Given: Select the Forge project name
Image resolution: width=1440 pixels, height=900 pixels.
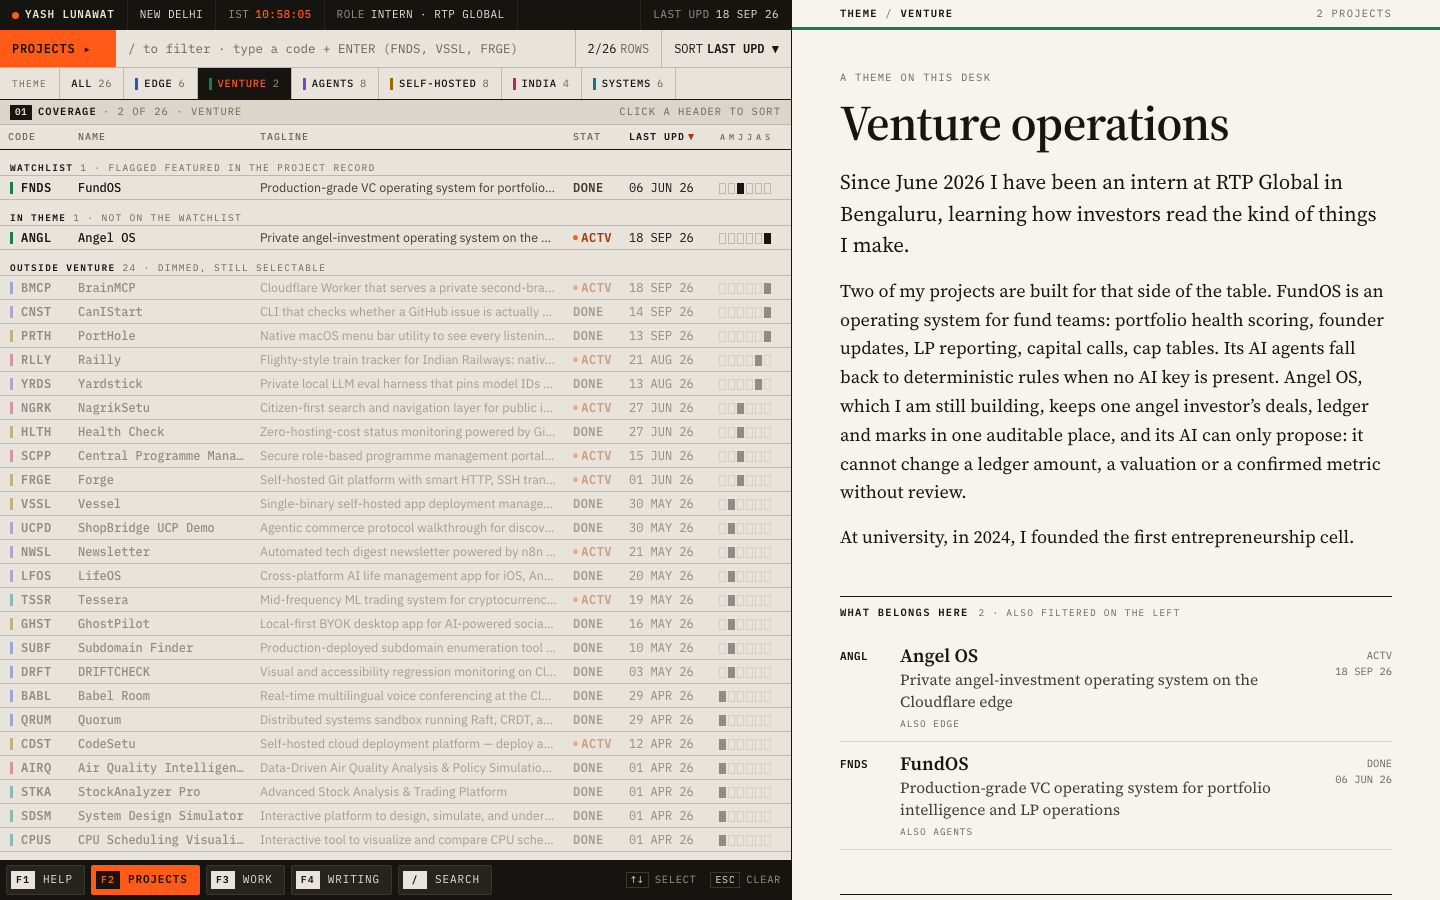Looking at the screenshot, I should (x=96, y=480).
